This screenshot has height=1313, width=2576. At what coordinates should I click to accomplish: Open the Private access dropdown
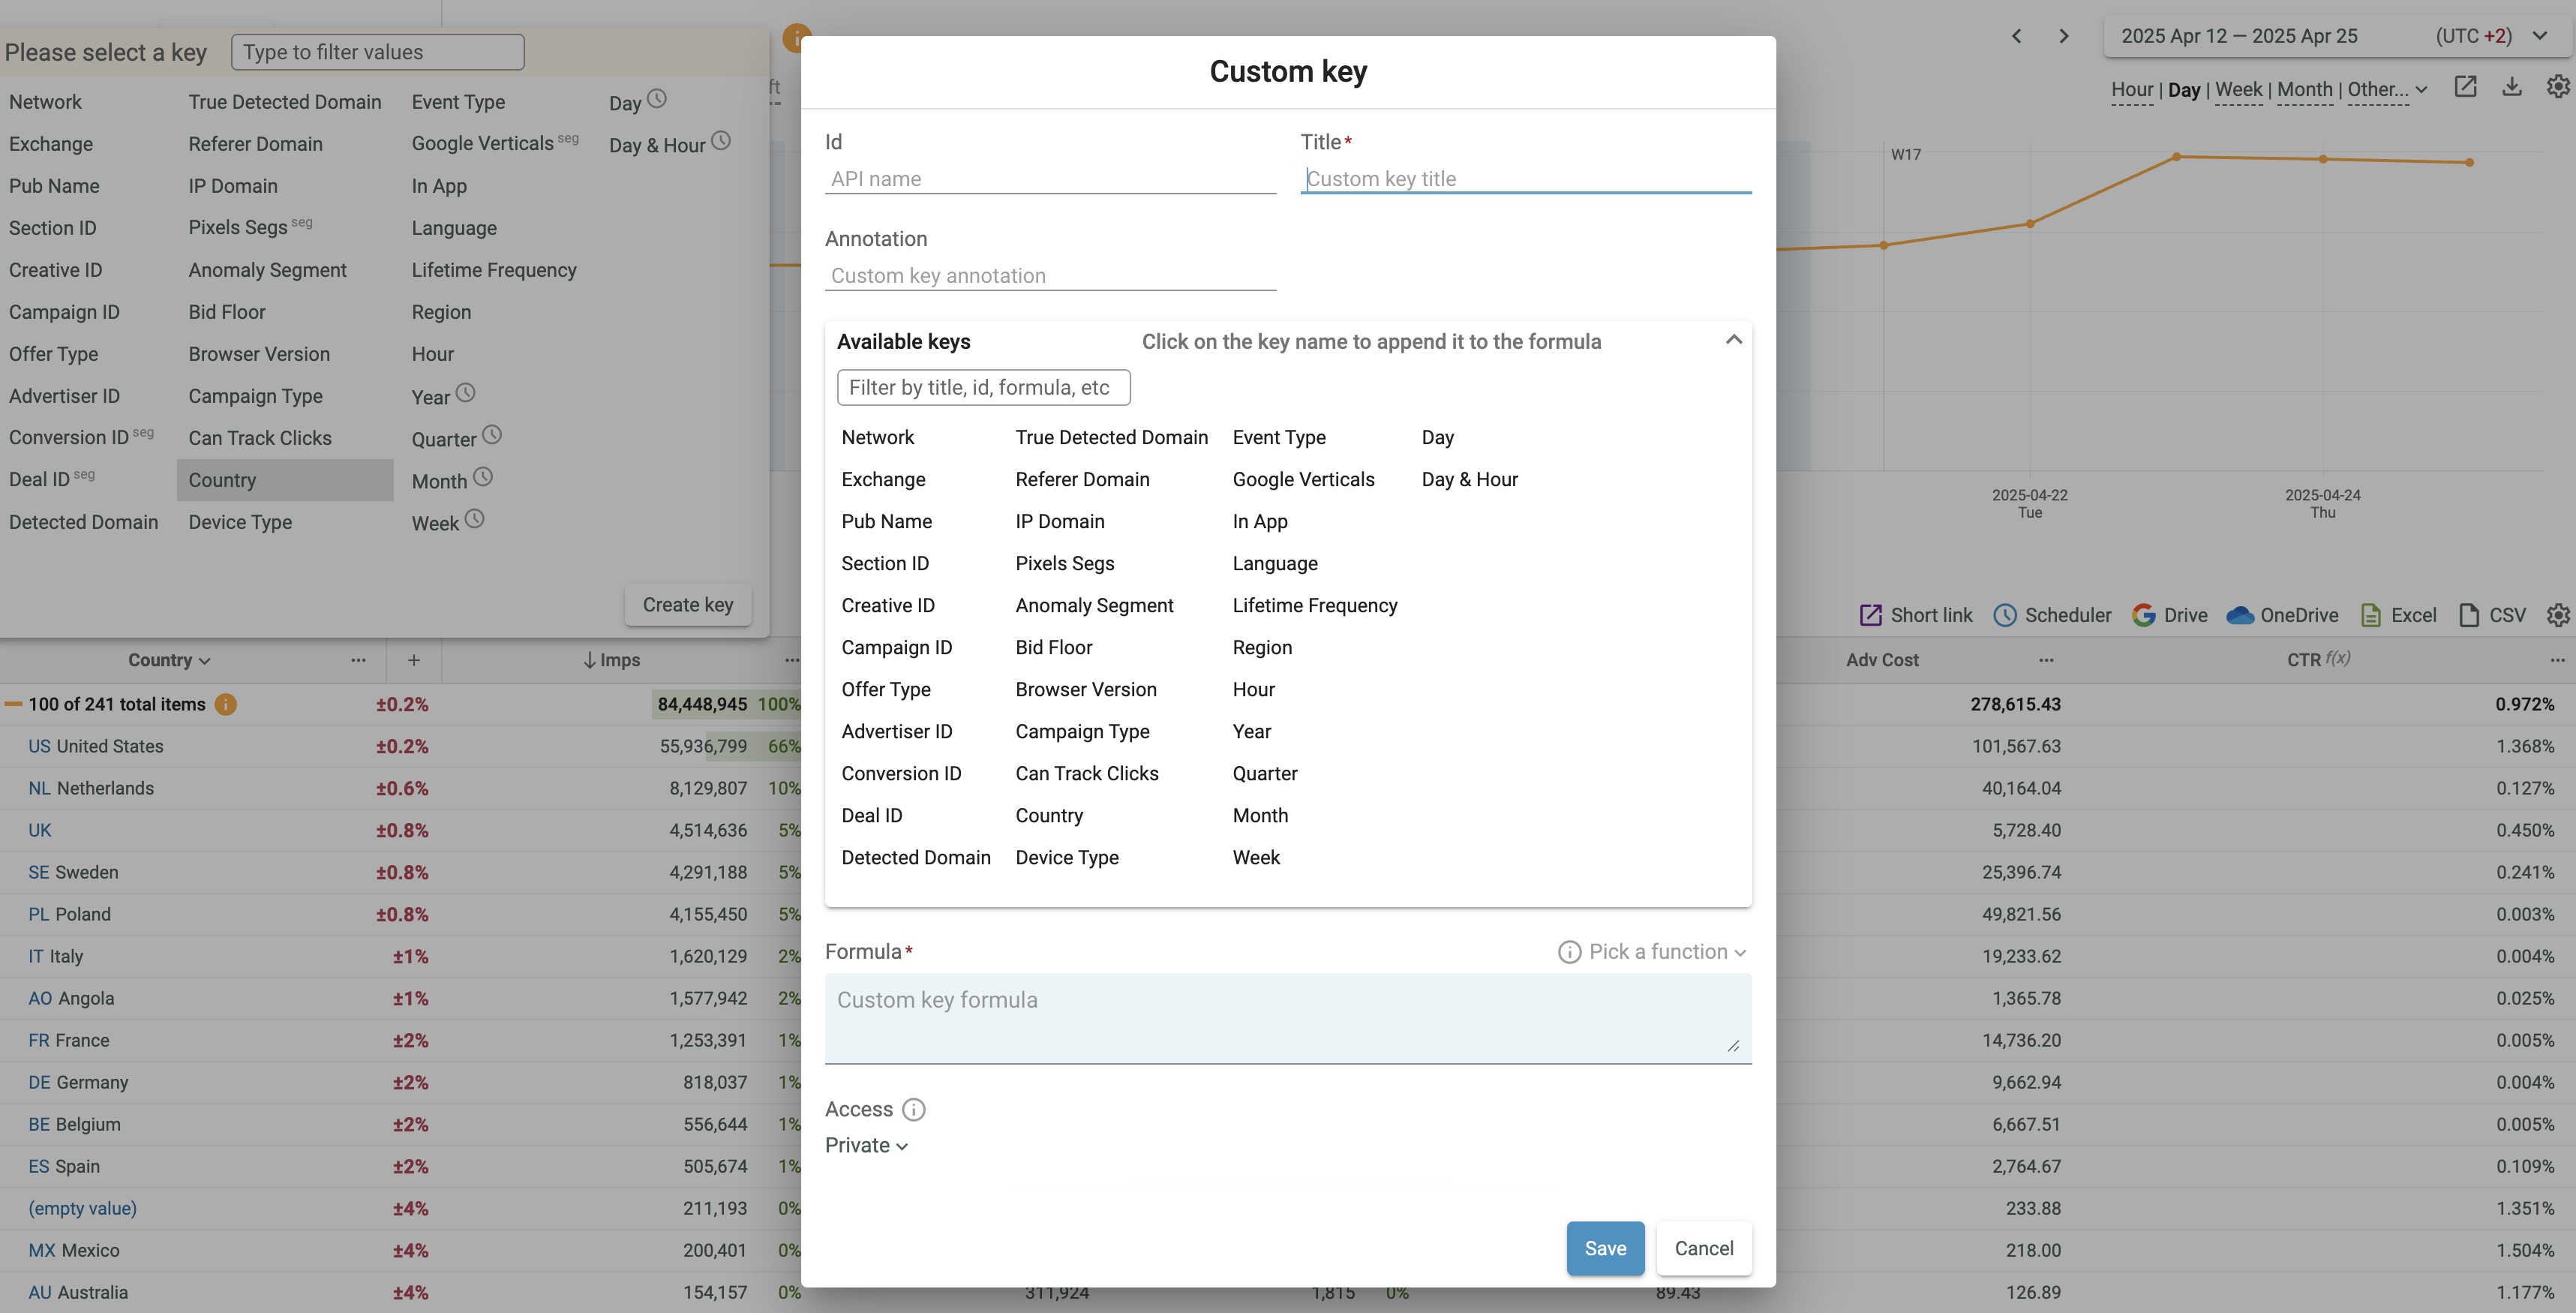tap(866, 1145)
